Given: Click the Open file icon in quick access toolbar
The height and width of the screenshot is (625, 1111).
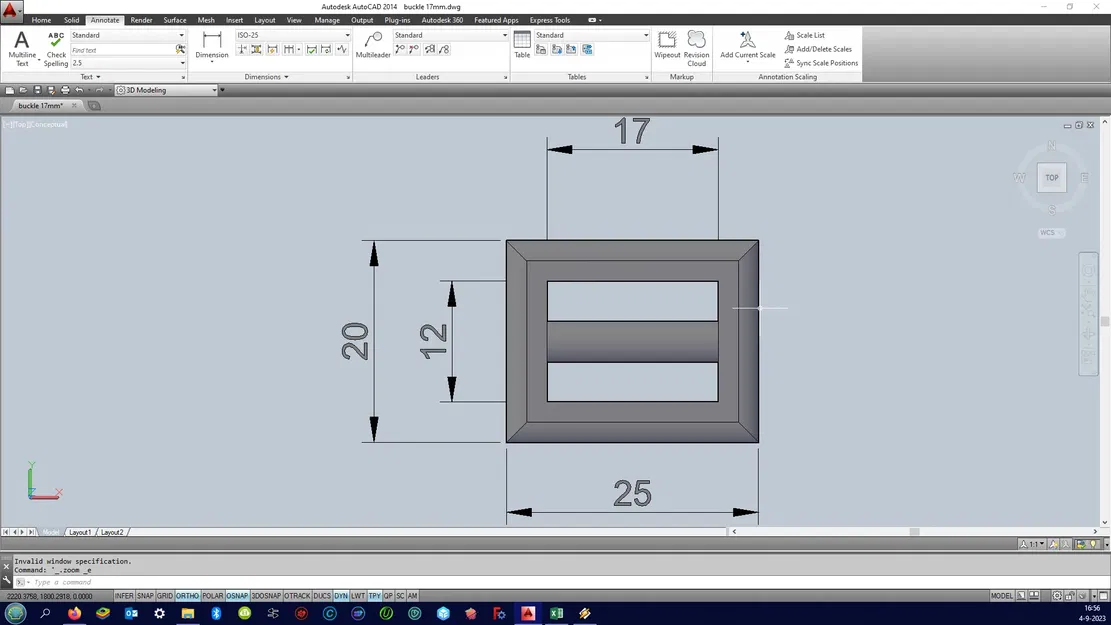Looking at the screenshot, I should pyautogui.click(x=23, y=90).
